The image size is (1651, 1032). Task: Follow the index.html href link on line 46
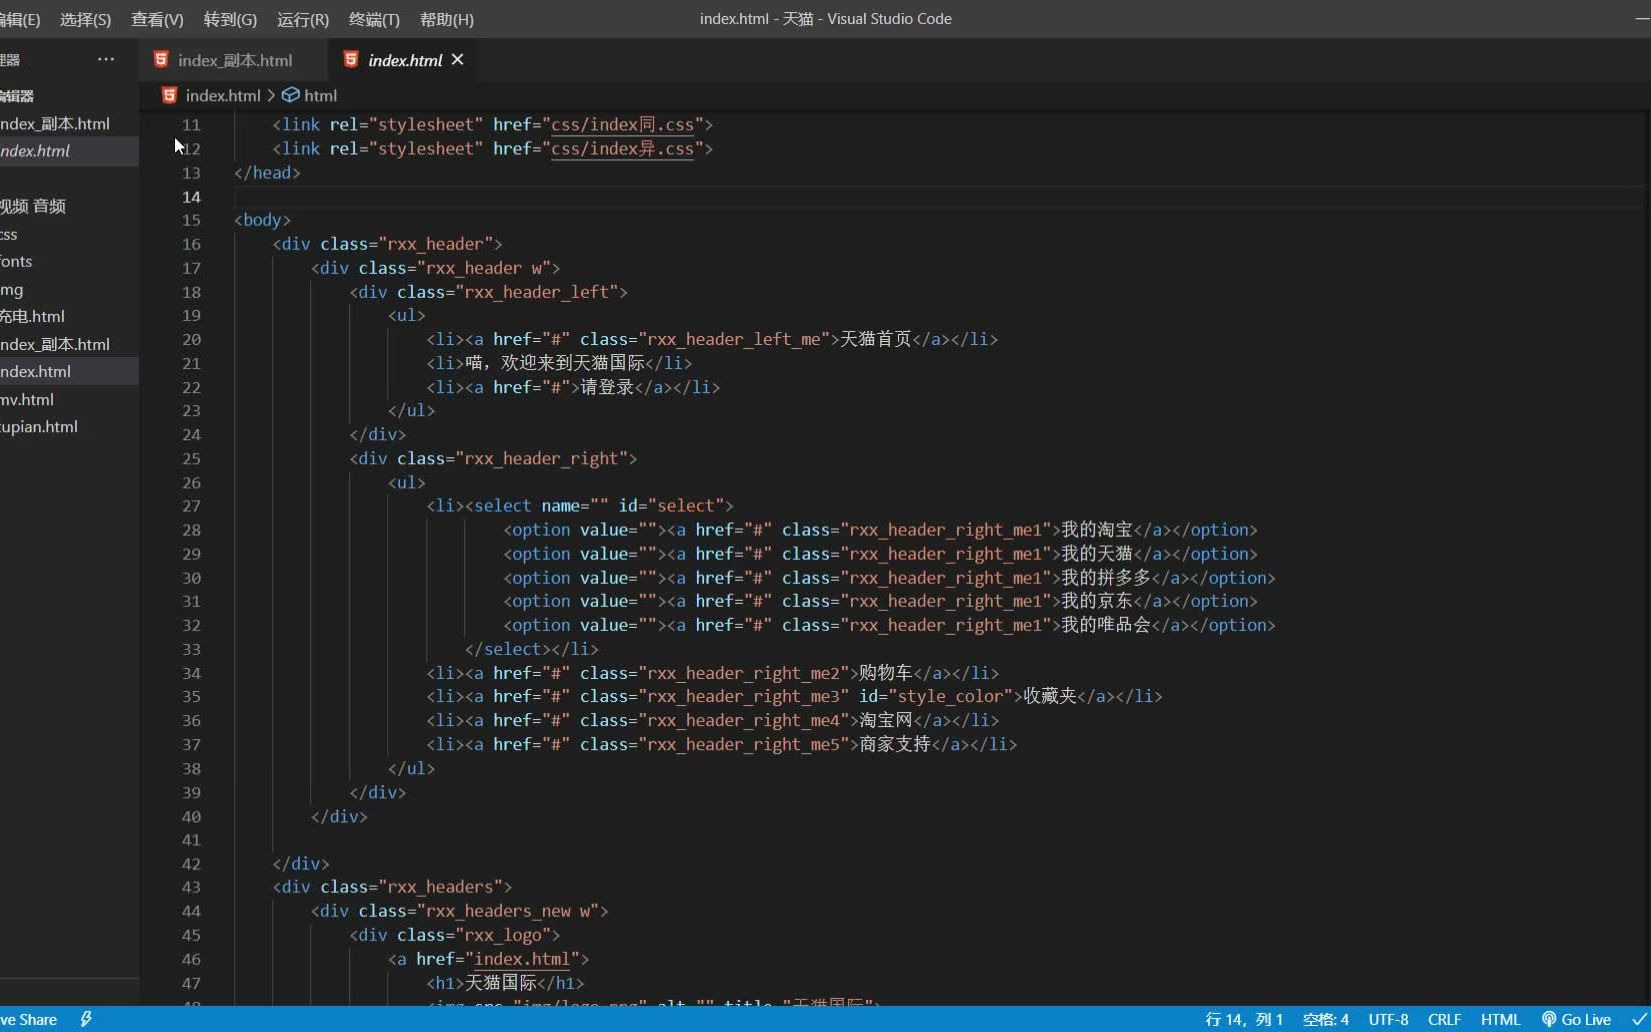(x=522, y=959)
